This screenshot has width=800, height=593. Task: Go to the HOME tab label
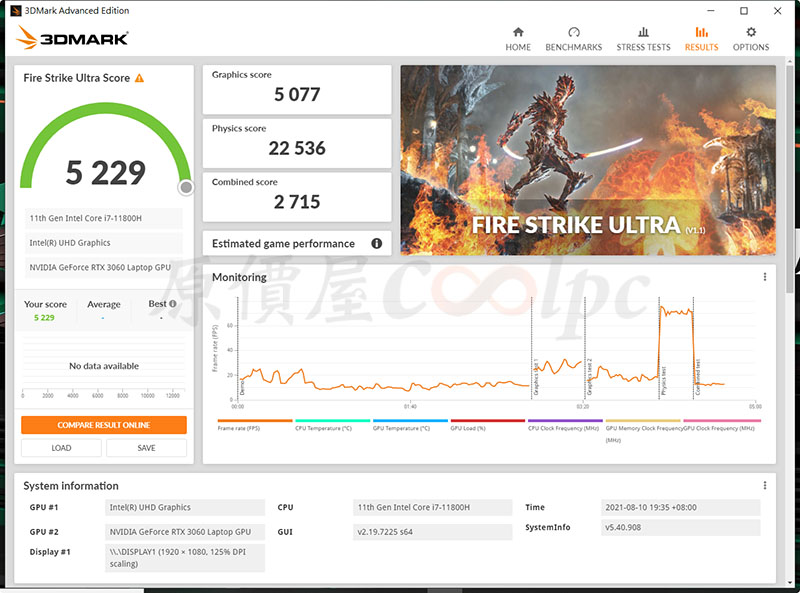tap(518, 47)
